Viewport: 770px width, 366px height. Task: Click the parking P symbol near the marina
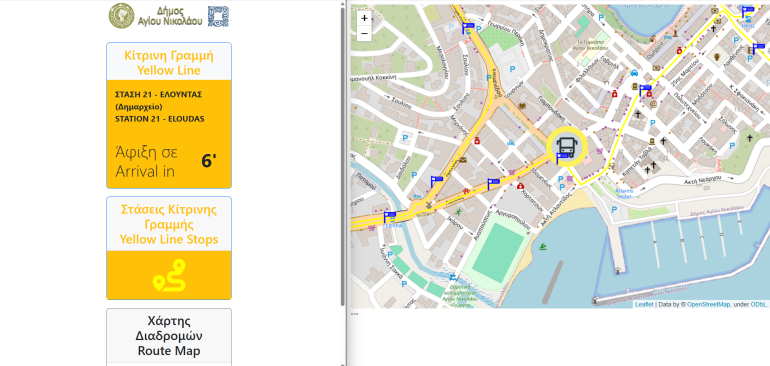point(614,210)
